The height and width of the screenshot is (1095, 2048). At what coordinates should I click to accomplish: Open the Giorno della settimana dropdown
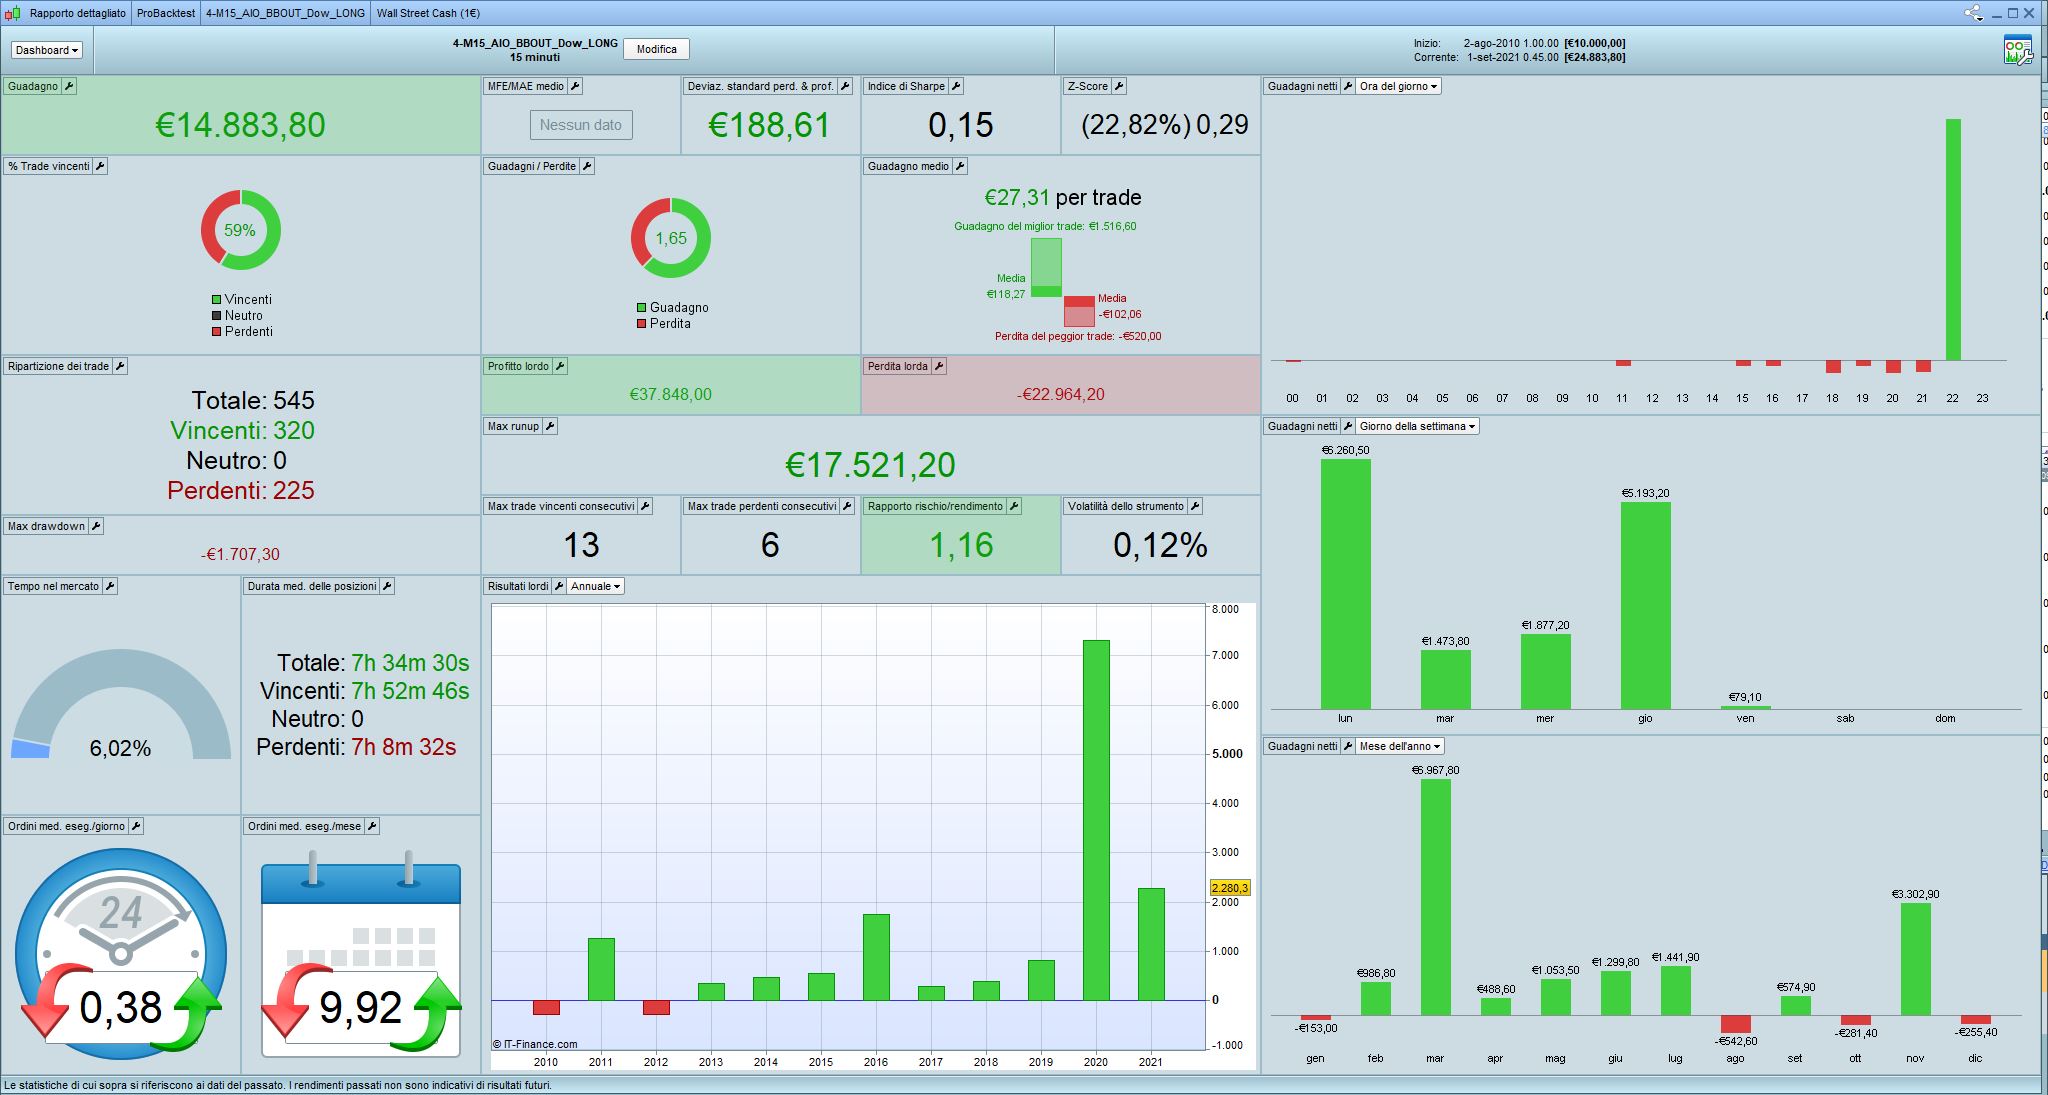(1418, 426)
